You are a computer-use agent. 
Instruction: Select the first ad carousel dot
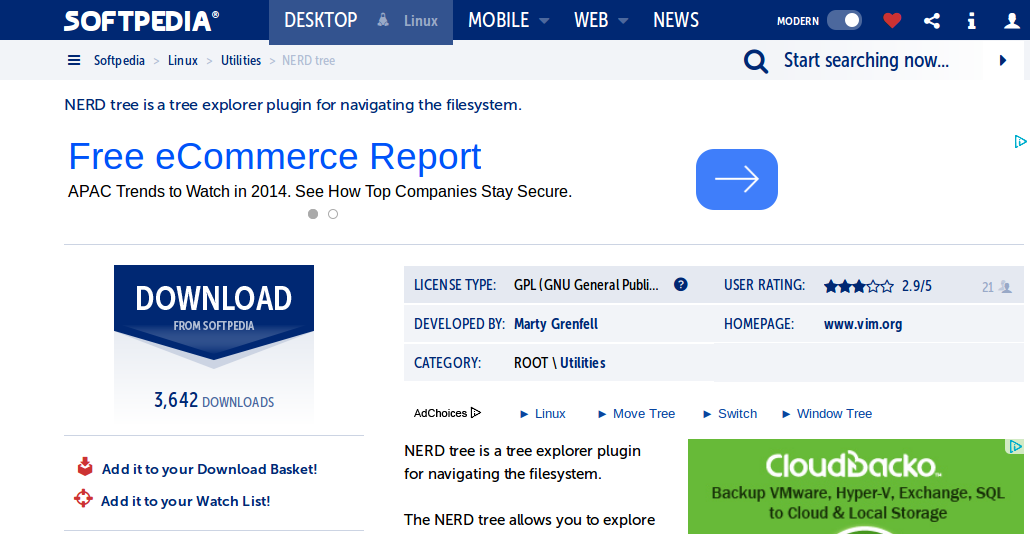[x=313, y=214]
